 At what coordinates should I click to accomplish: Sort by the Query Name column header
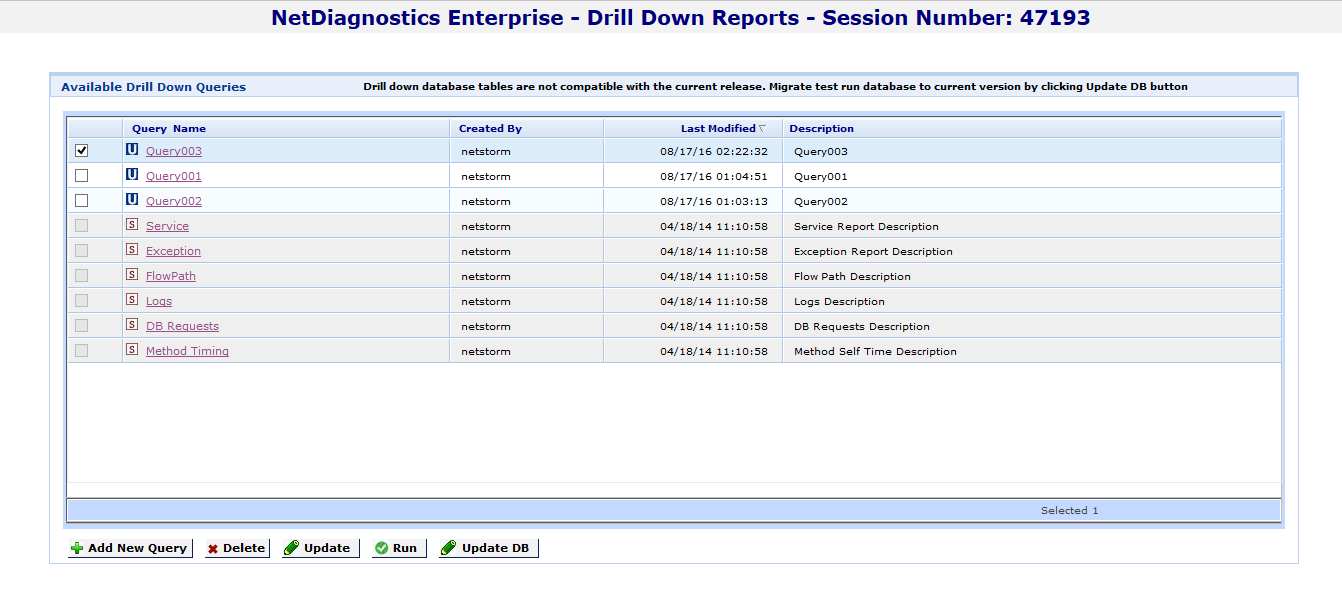point(286,128)
